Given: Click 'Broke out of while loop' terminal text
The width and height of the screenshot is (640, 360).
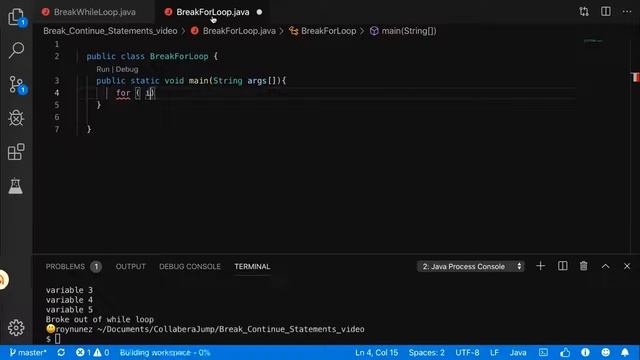Looking at the screenshot, I should point(100,319).
